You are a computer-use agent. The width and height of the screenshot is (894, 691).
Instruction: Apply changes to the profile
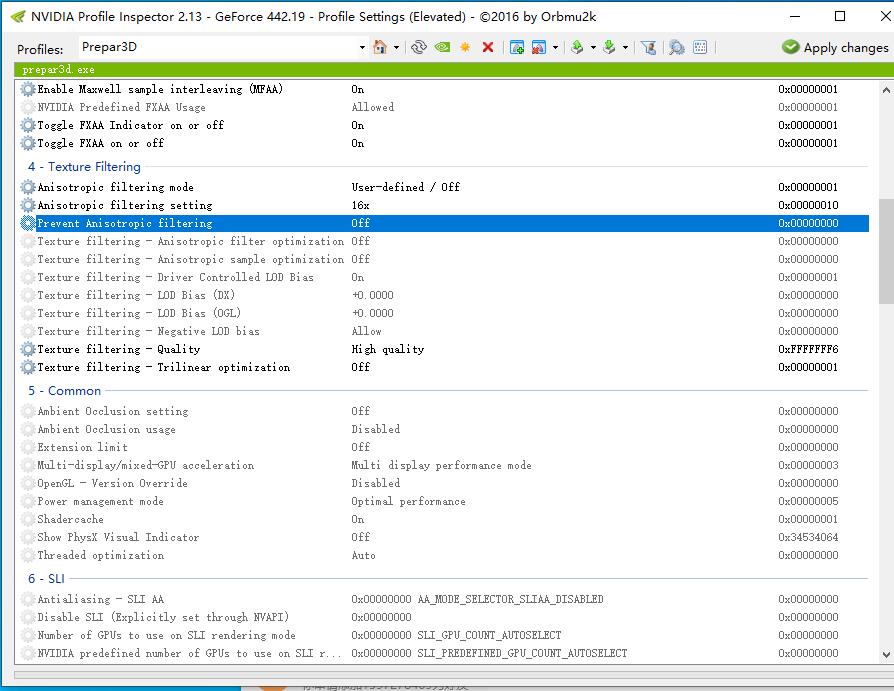tap(835, 47)
